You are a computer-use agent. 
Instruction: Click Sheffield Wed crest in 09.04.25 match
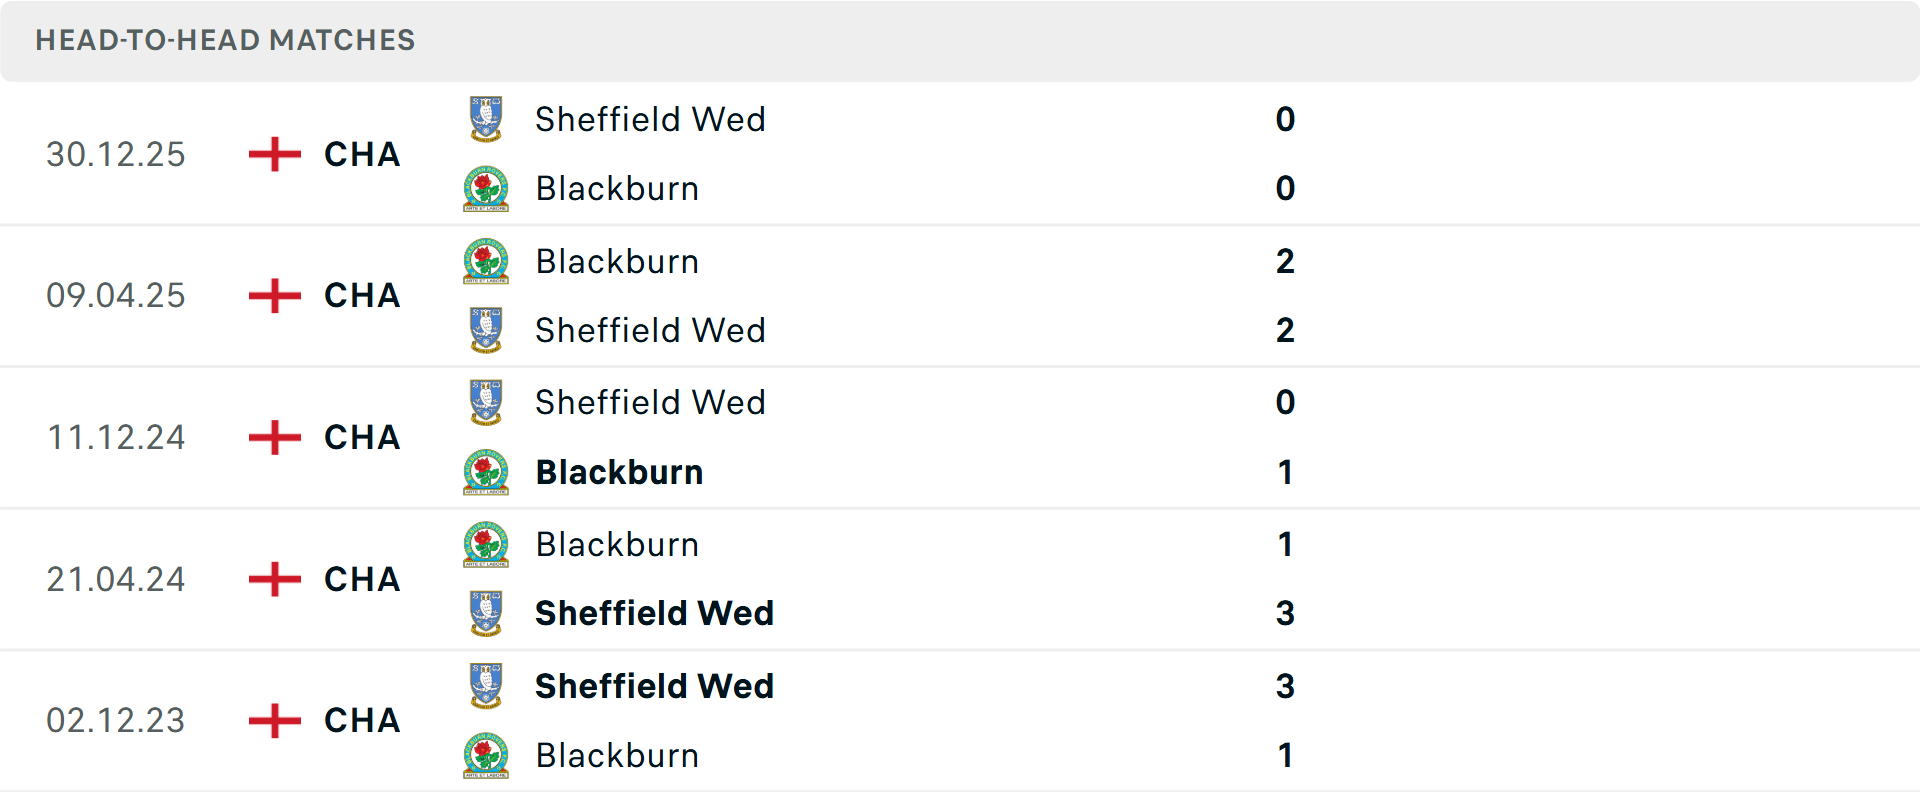click(486, 330)
